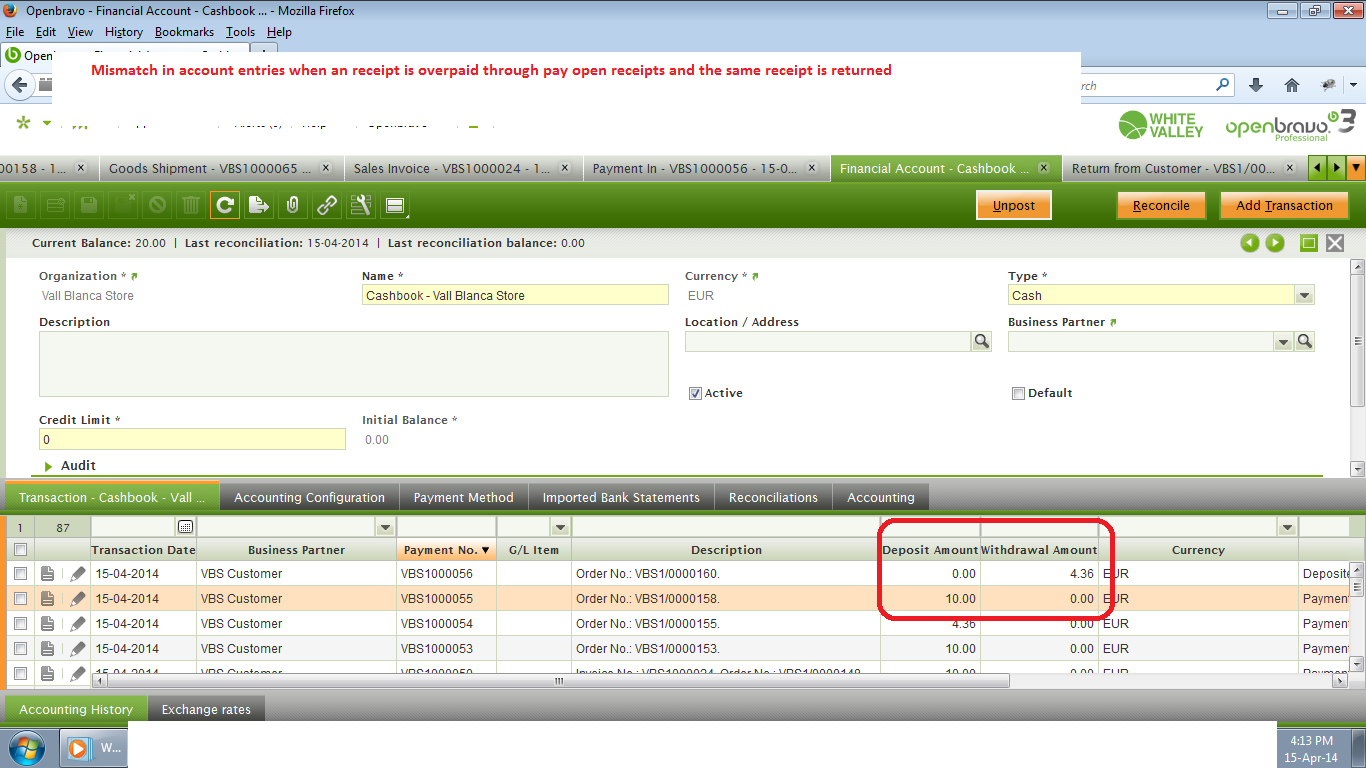Image resolution: width=1366 pixels, height=768 pixels.
Task: Open Location / Address search magnifier icon
Action: [x=981, y=342]
